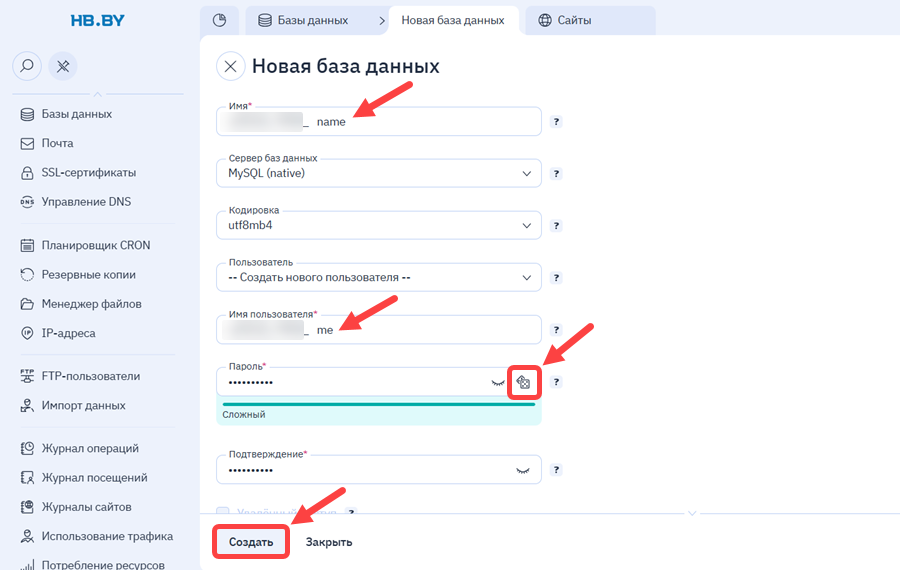900x570 pixels.
Task: Open the dashboard pie-chart tab icon
Action: pos(219,21)
